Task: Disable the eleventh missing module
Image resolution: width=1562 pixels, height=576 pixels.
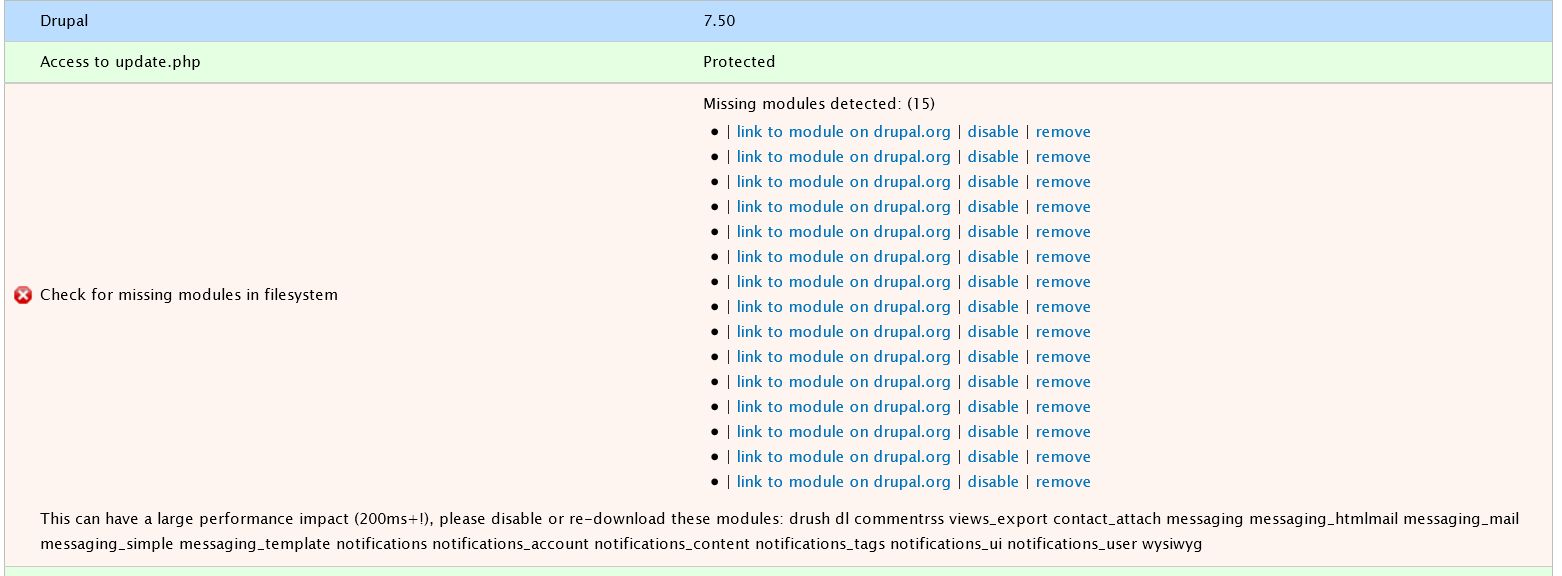Action: tap(993, 381)
